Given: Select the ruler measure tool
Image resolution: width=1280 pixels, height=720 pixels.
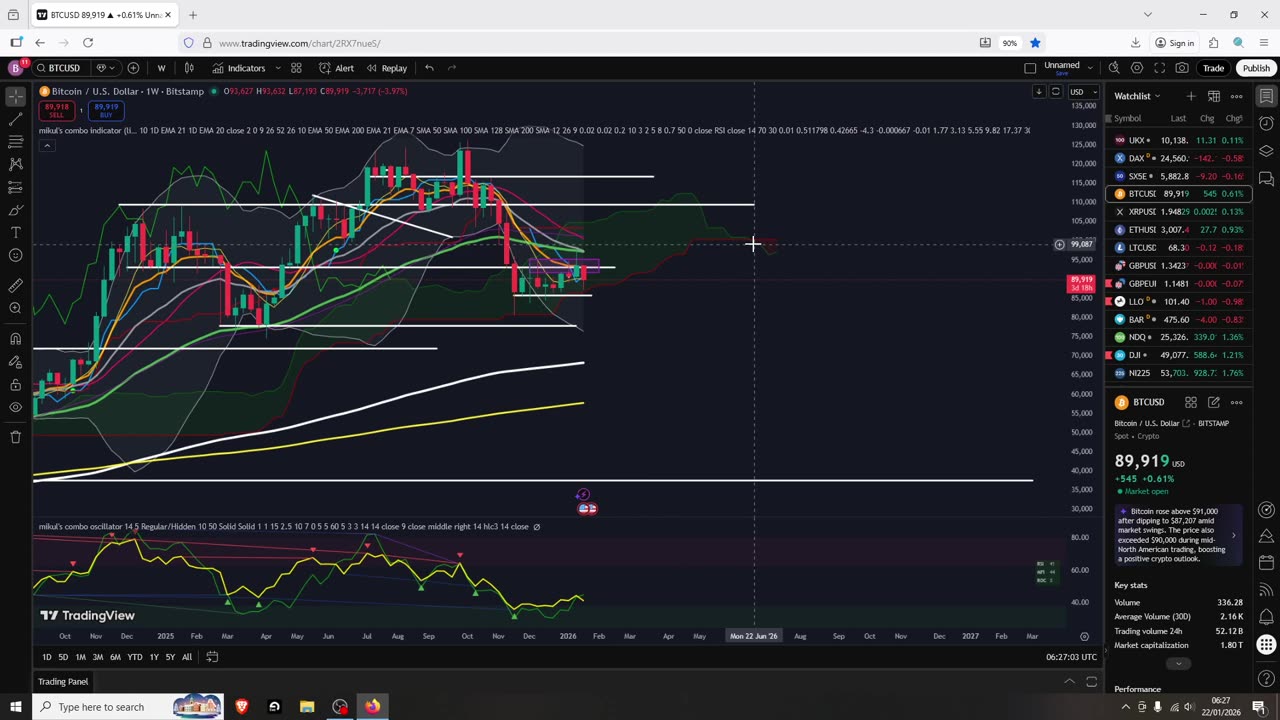Looking at the screenshot, I should 16,285.
